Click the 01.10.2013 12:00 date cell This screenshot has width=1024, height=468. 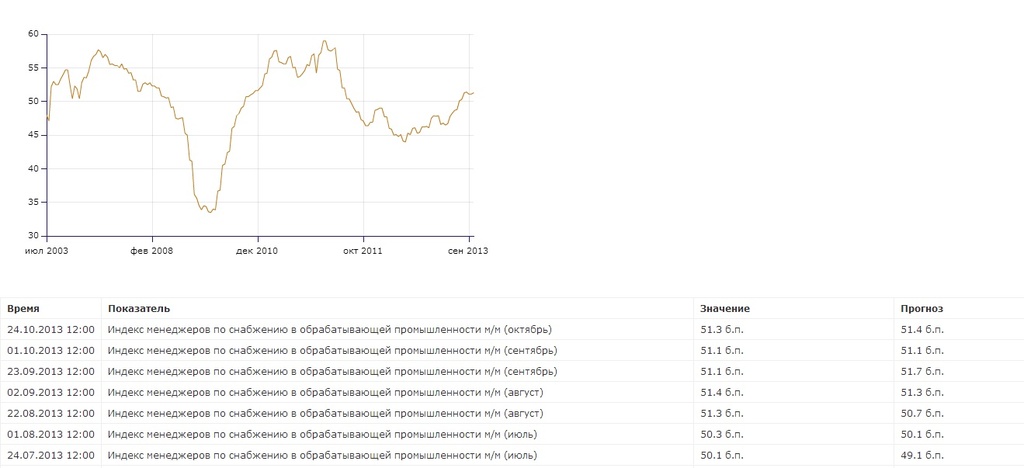coord(50,351)
